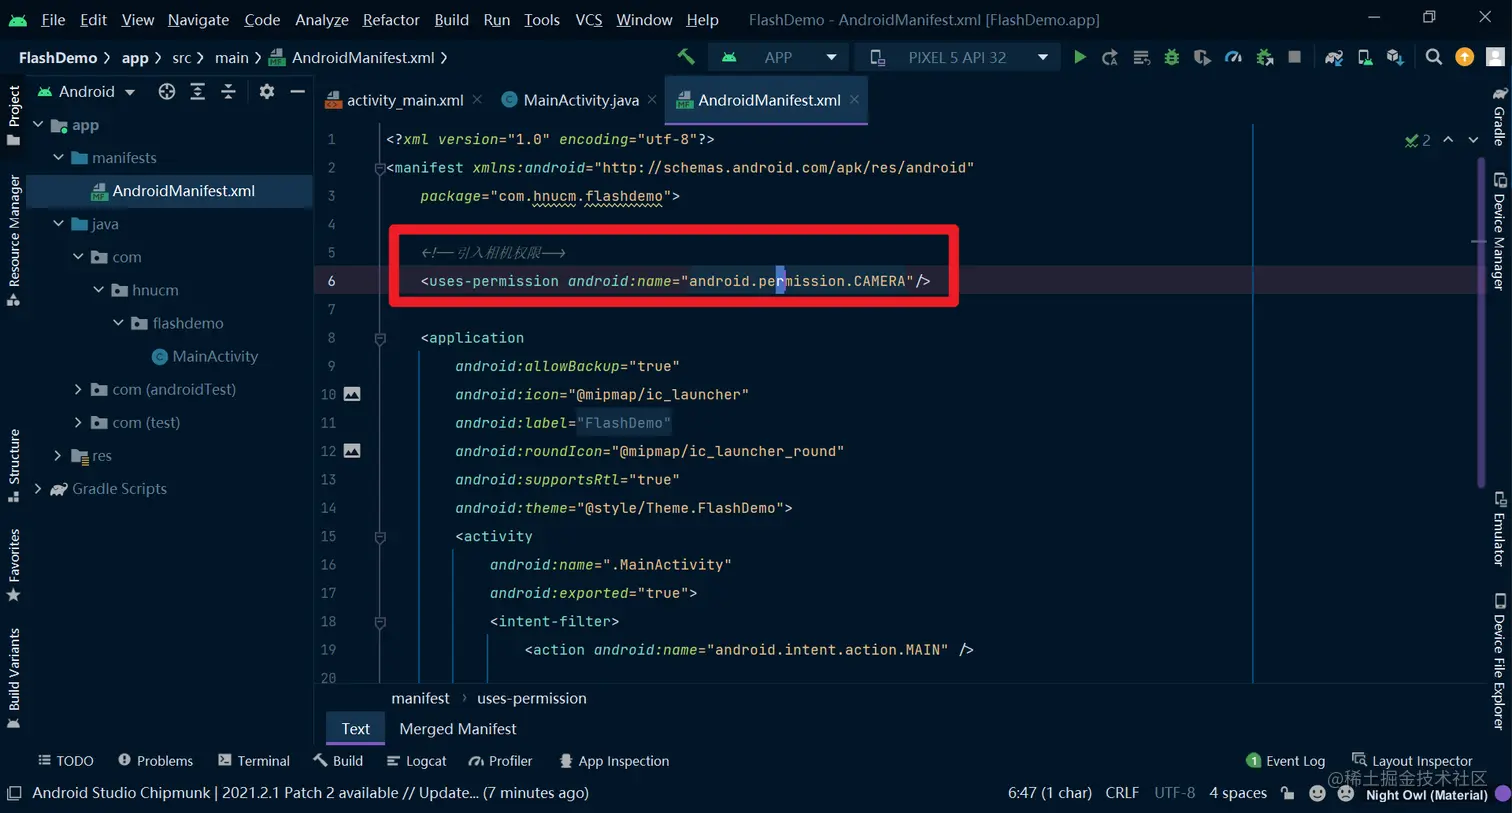Click uses-permission in the breadcrumb bar

532,698
